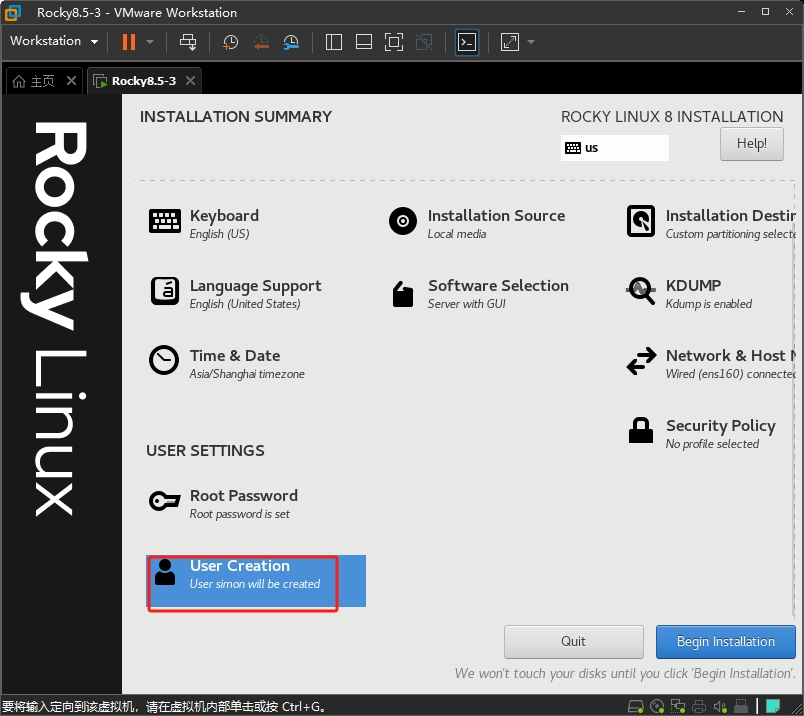Open Root Password key icon

click(x=164, y=501)
